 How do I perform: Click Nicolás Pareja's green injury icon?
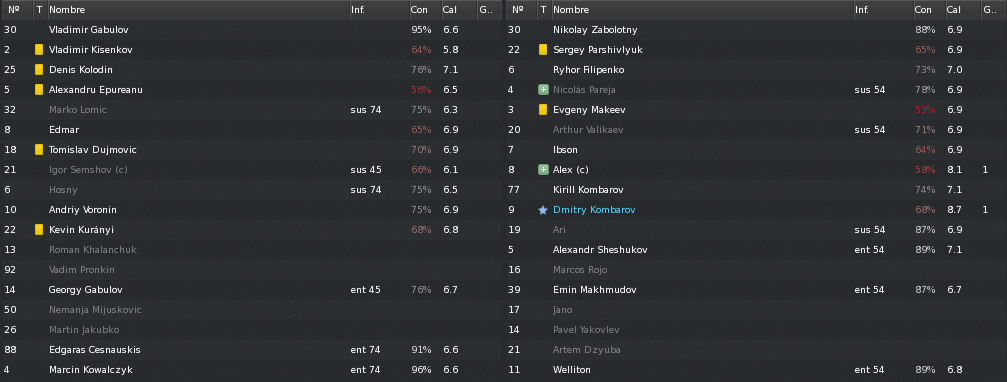[543, 90]
